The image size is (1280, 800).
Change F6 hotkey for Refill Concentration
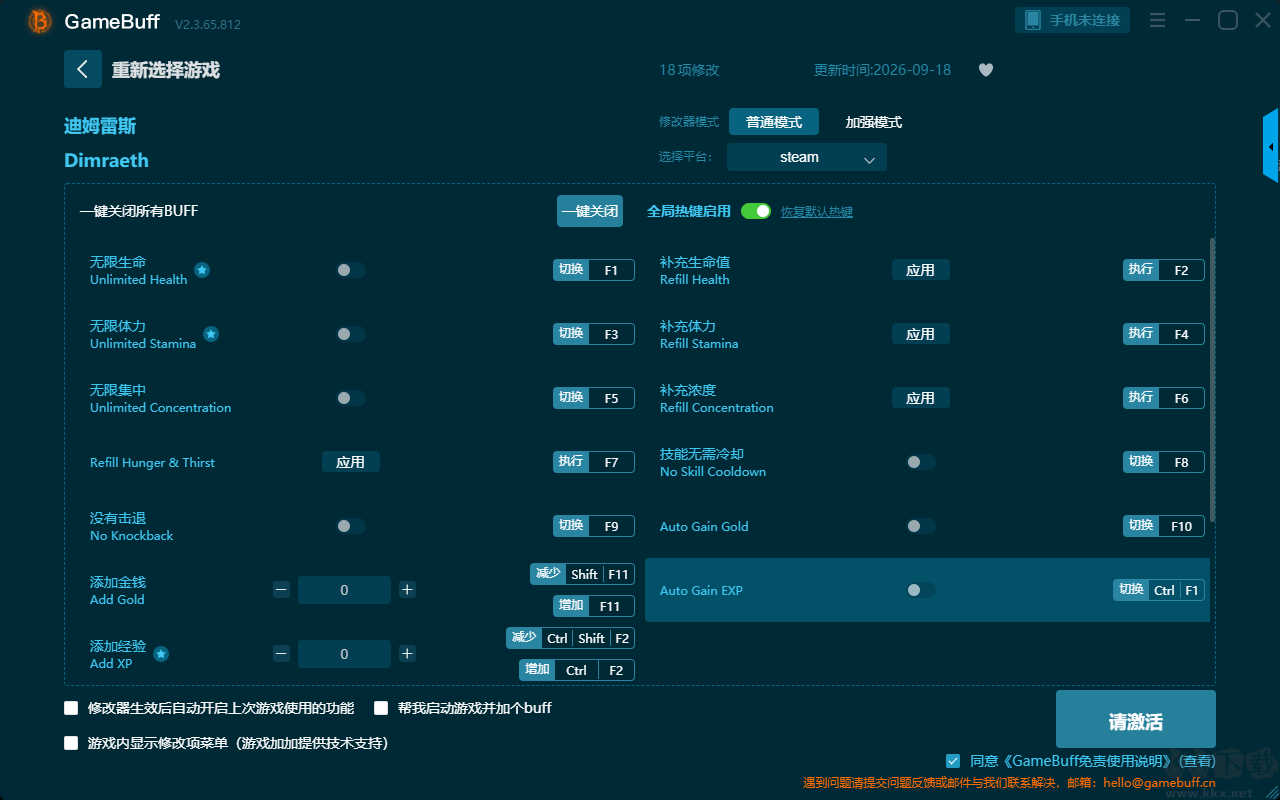[x=1181, y=398]
